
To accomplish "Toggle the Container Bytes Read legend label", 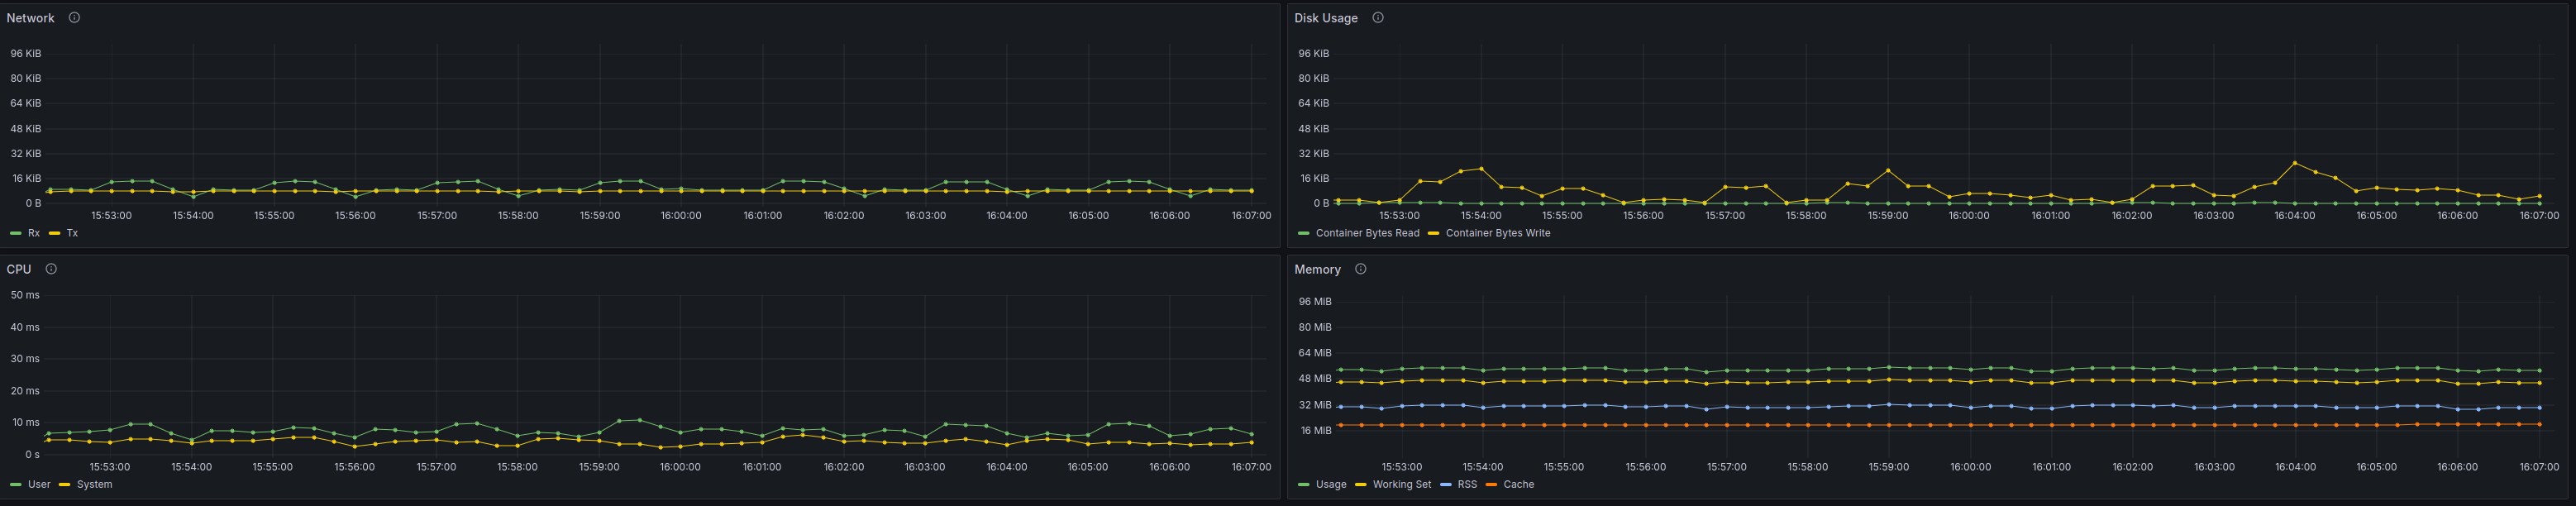I will pos(1366,233).
